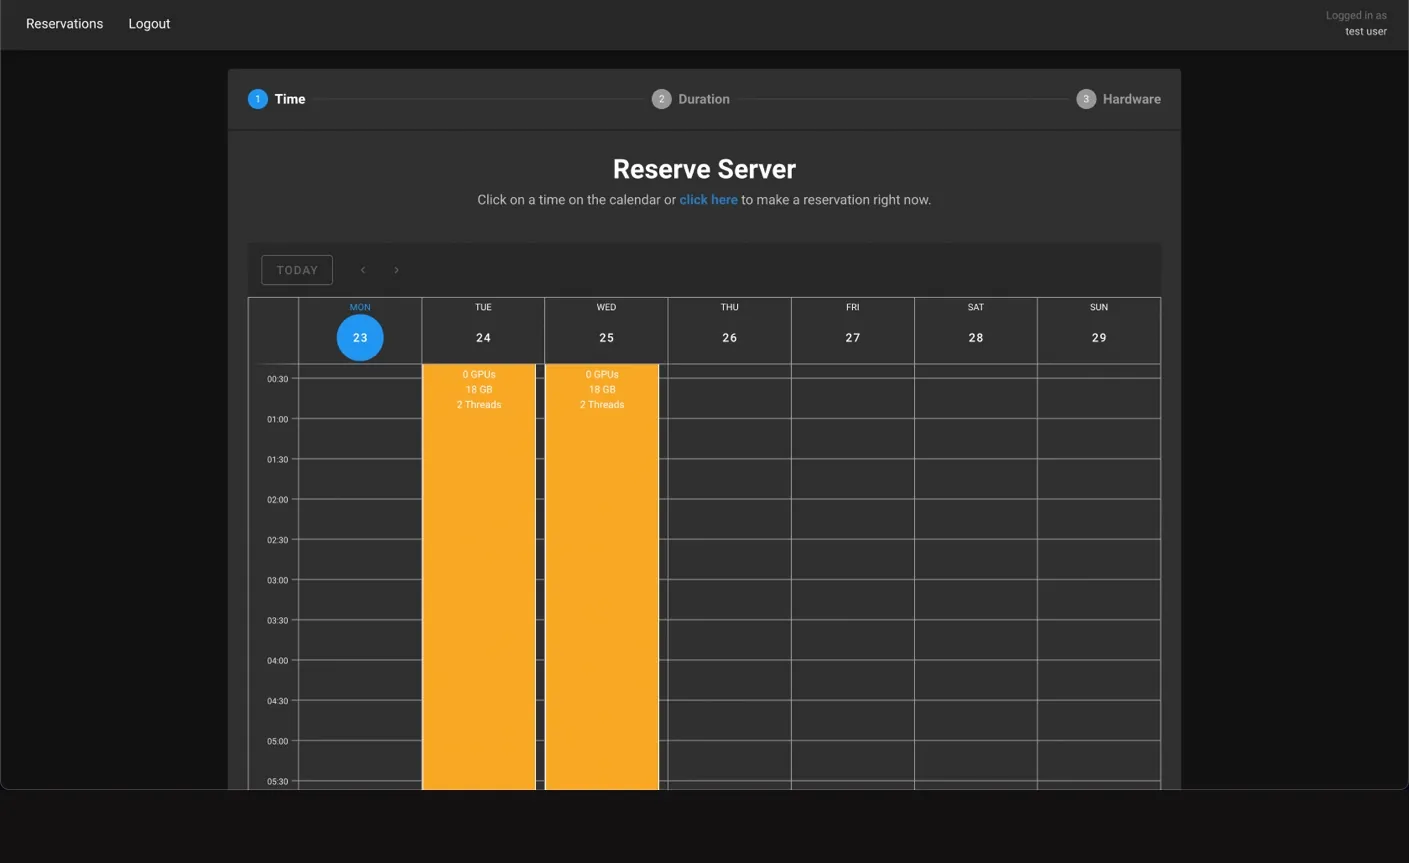1409x863 pixels.
Task: Click the 02:30 time label
Action: [277, 540]
